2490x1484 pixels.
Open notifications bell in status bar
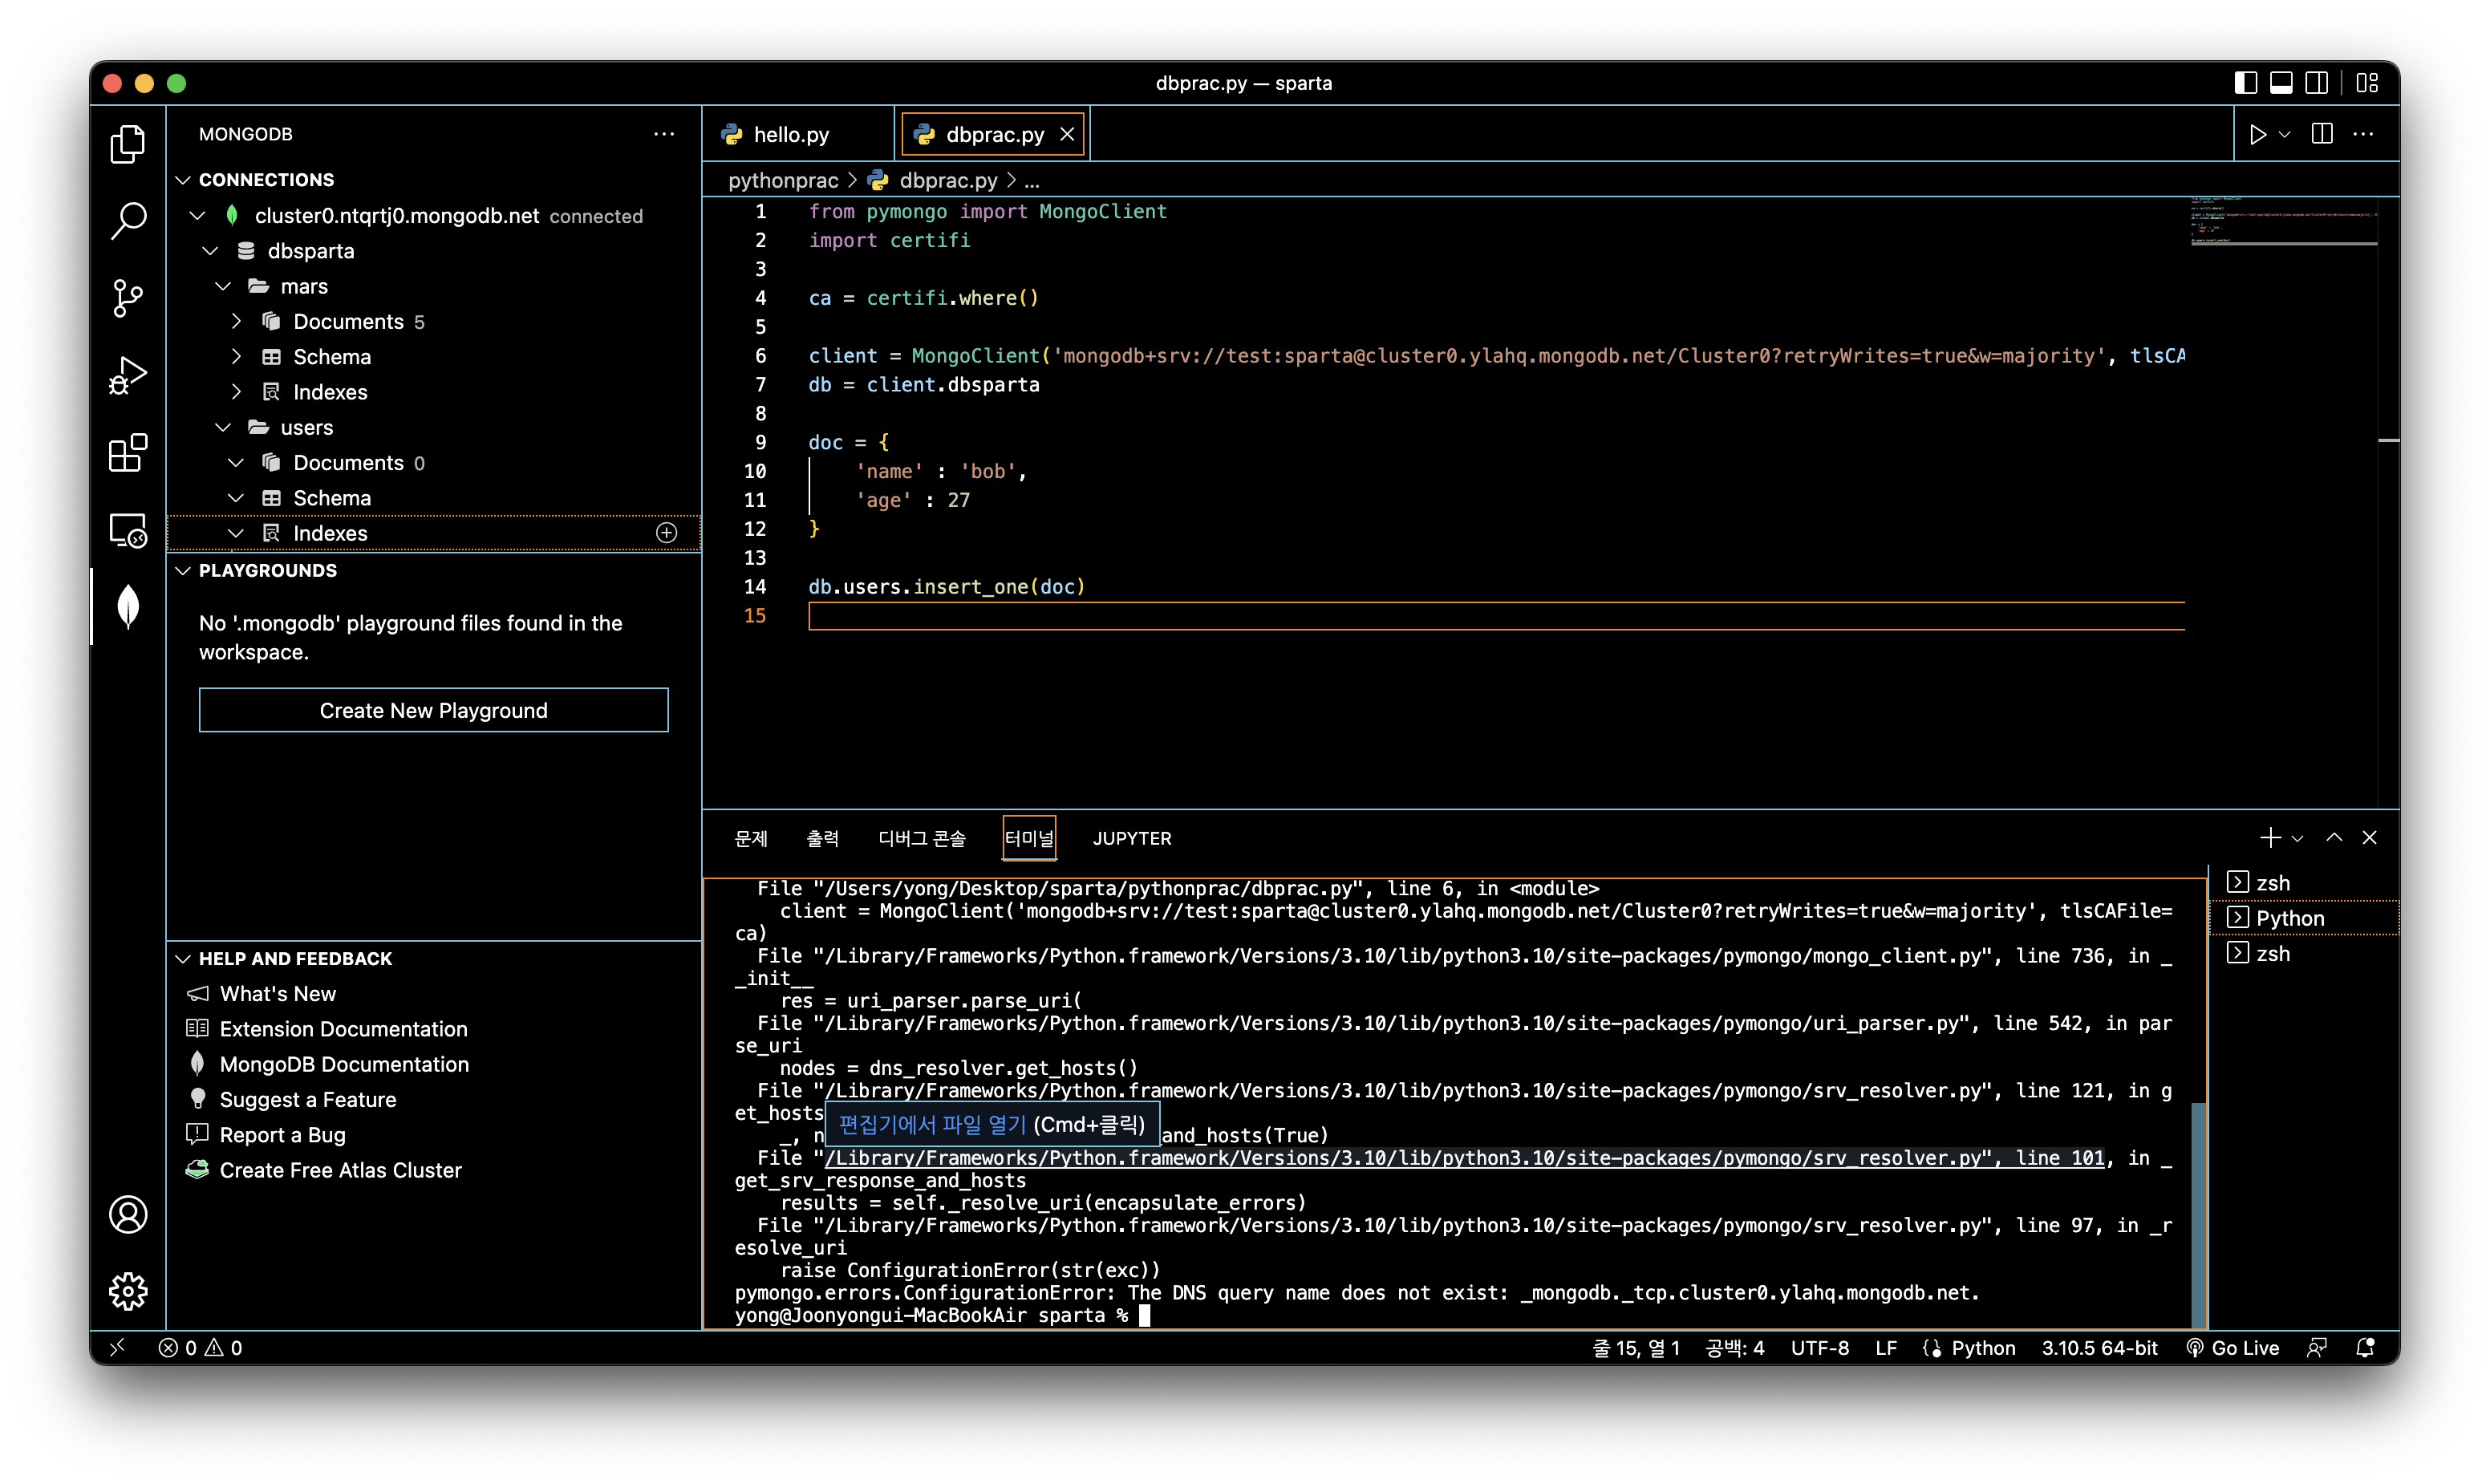[x=2365, y=1348]
